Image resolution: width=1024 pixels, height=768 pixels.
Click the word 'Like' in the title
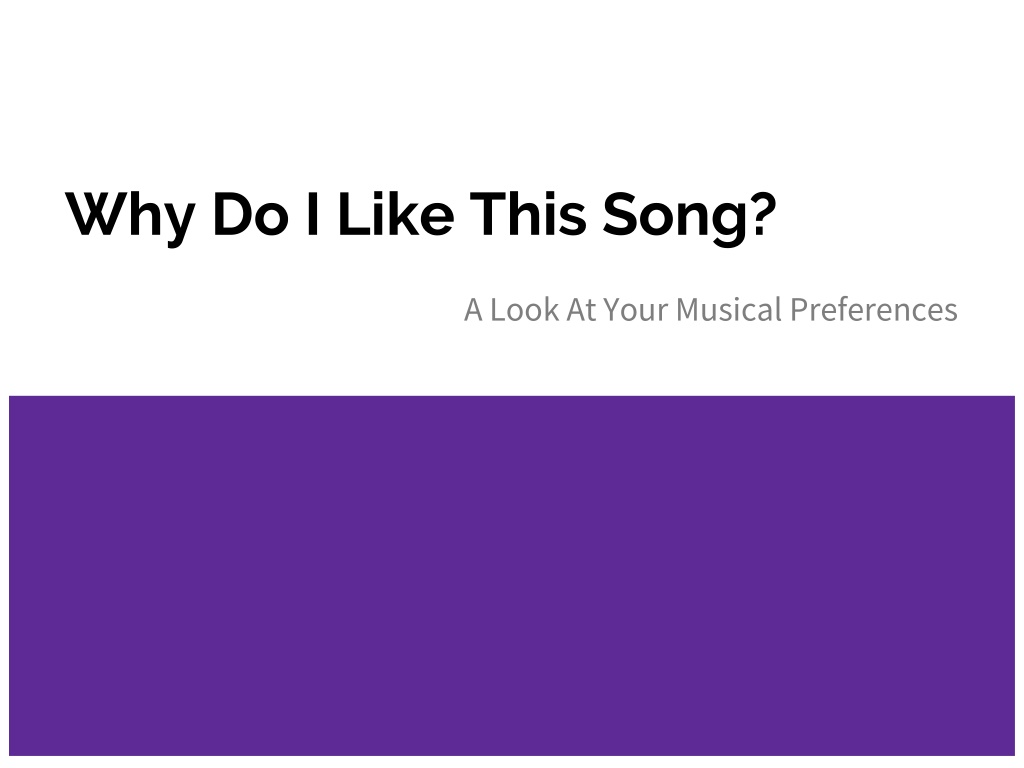point(396,214)
